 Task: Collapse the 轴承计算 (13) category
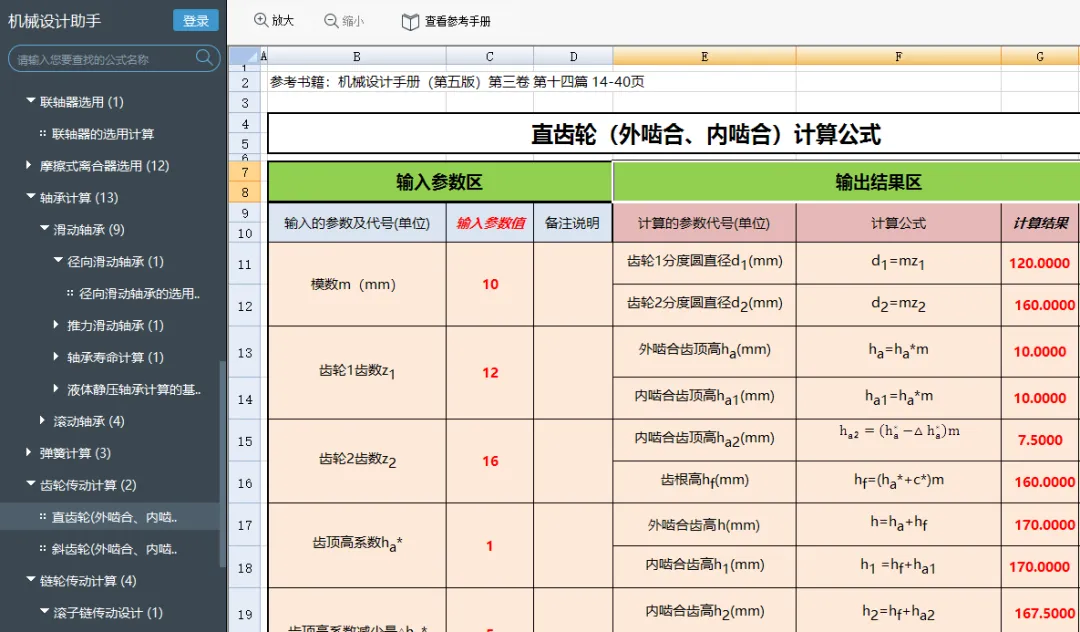(x=30, y=197)
